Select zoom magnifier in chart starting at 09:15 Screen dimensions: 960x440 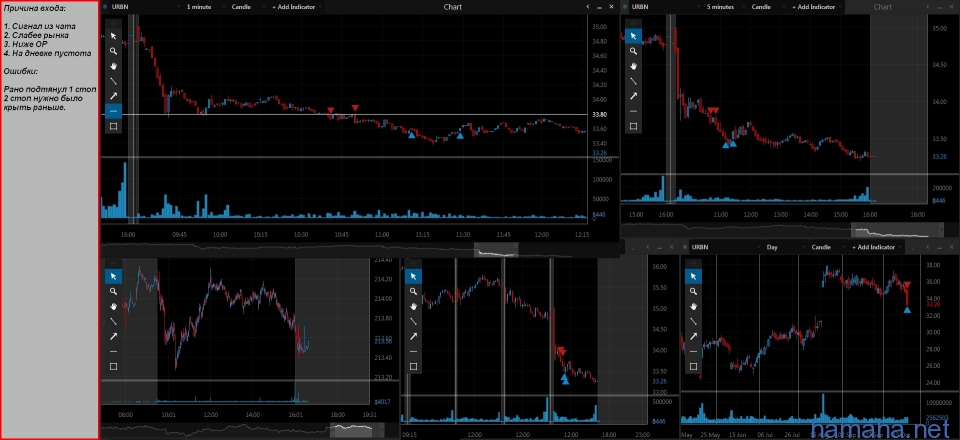tap(413, 292)
